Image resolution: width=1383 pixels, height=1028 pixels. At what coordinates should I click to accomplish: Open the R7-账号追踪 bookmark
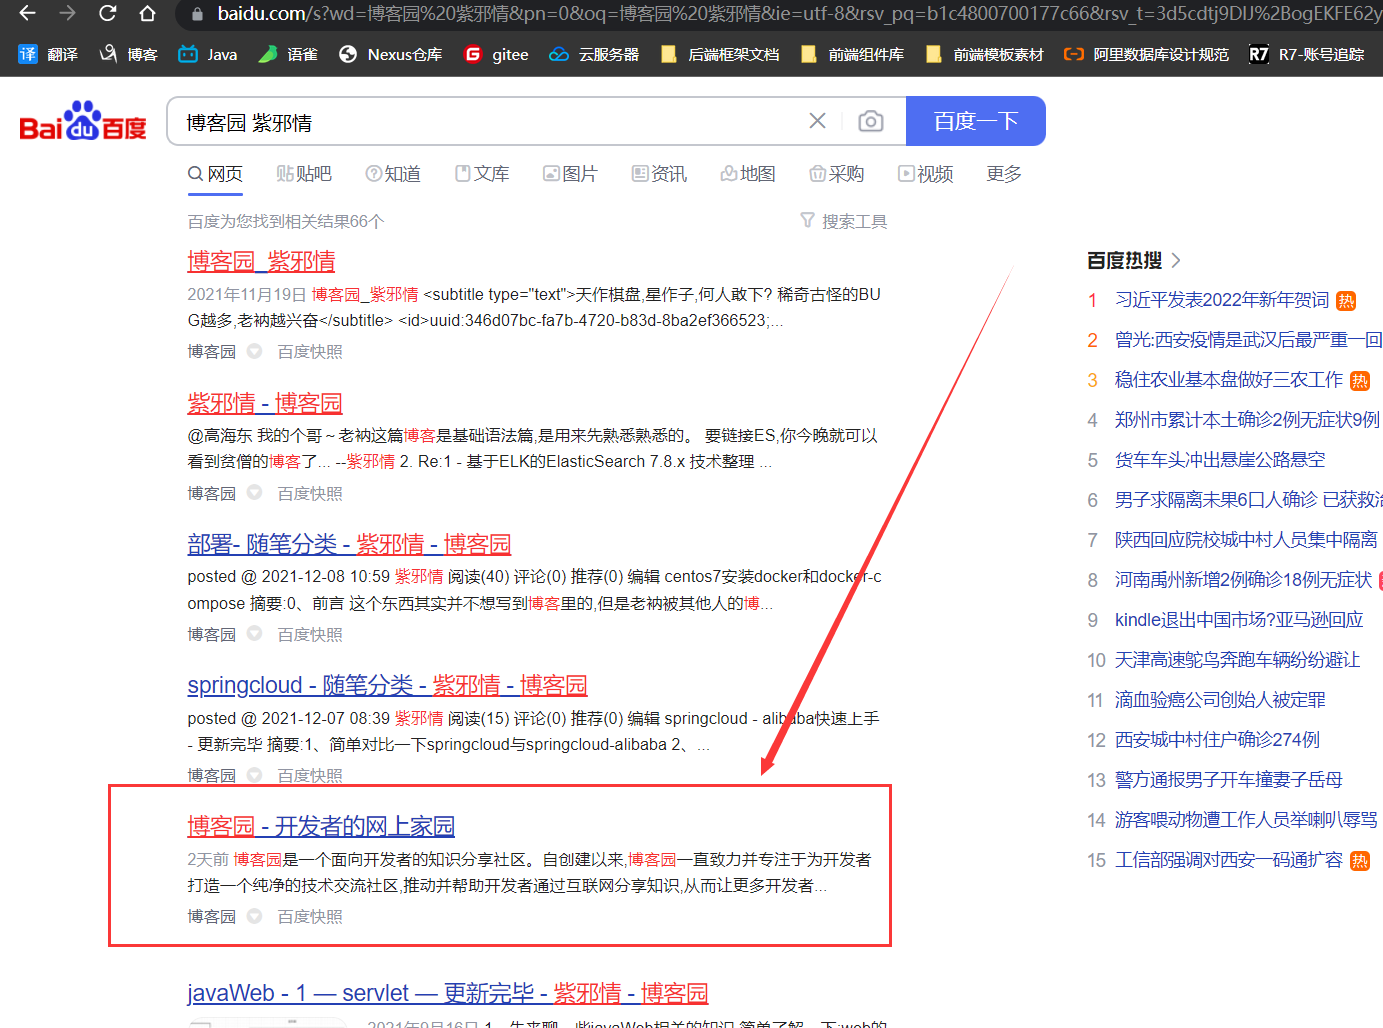[x=1307, y=54]
